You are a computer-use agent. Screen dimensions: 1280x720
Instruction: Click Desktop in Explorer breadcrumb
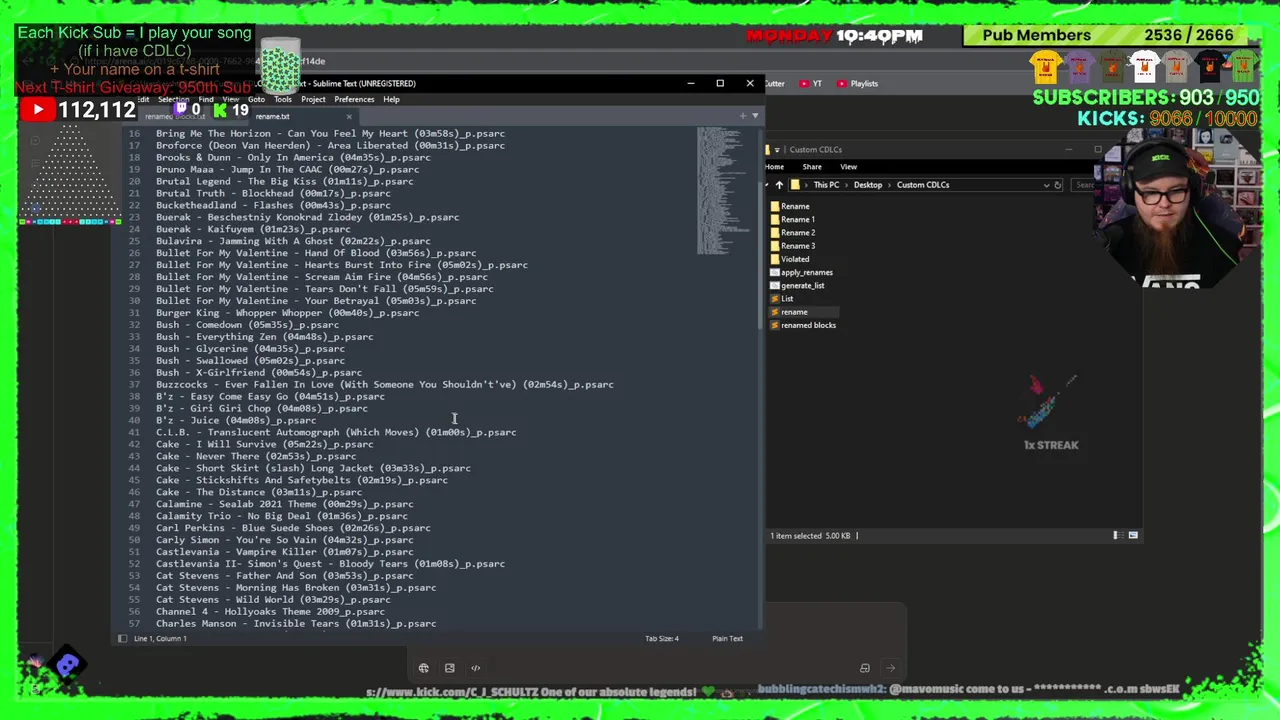click(868, 185)
